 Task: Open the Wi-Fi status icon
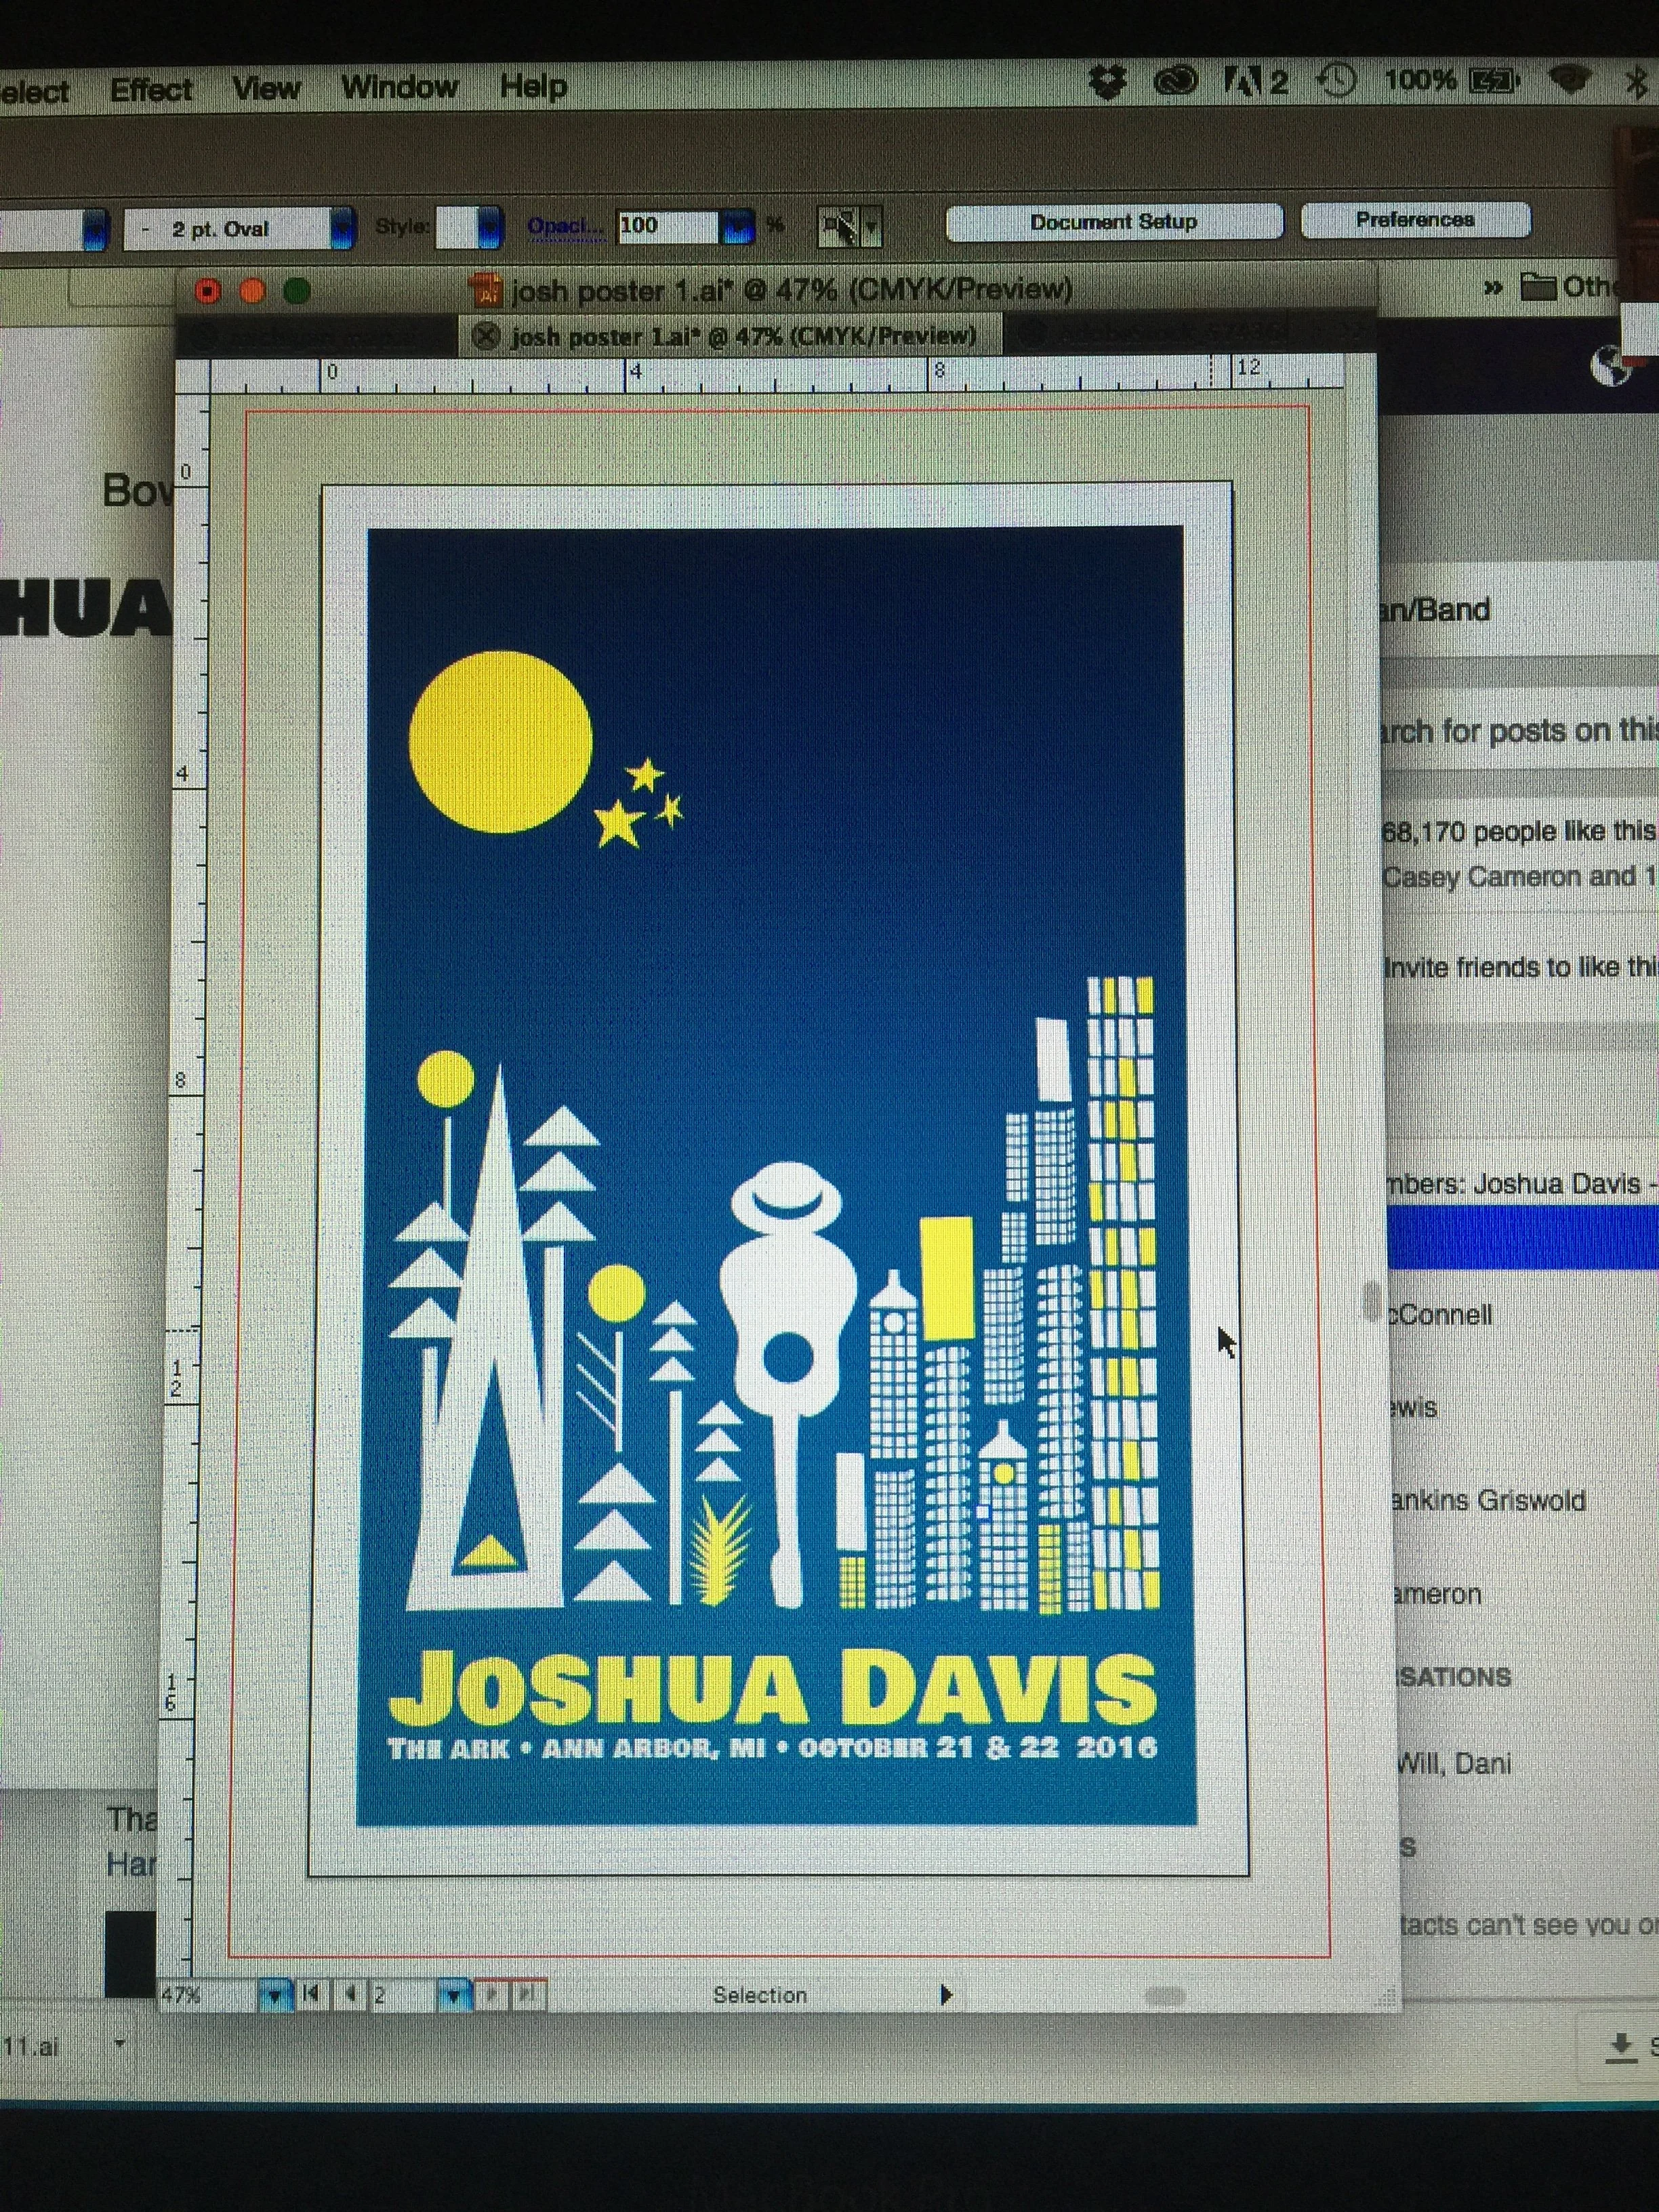click(x=1570, y=80)
